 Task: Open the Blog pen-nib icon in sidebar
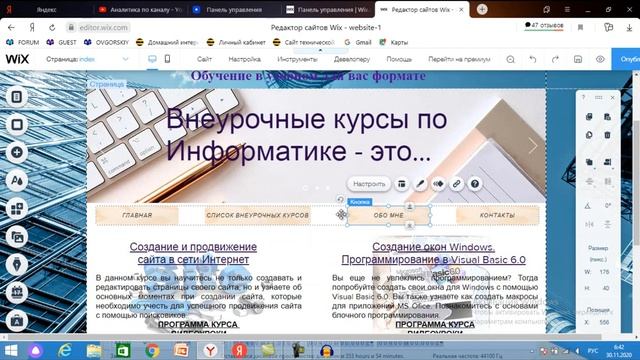[x=17, y=264]
